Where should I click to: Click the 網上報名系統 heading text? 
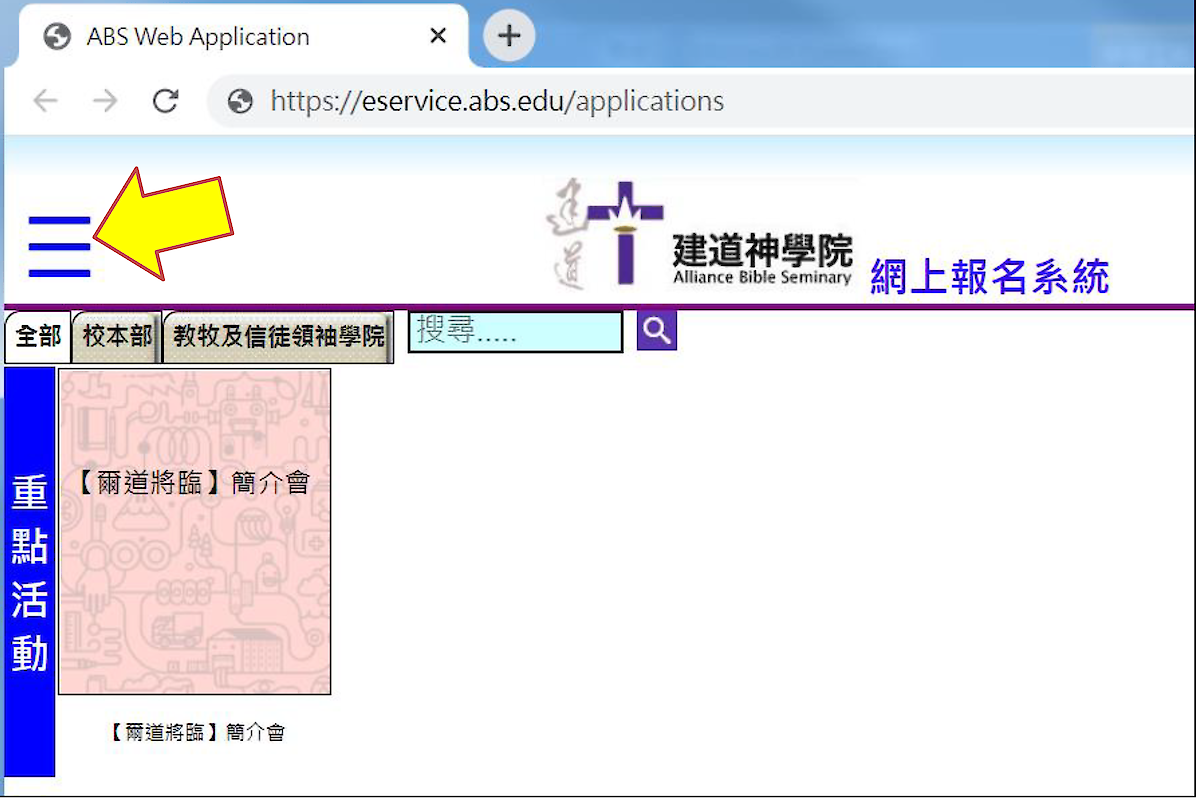[989, 276]
